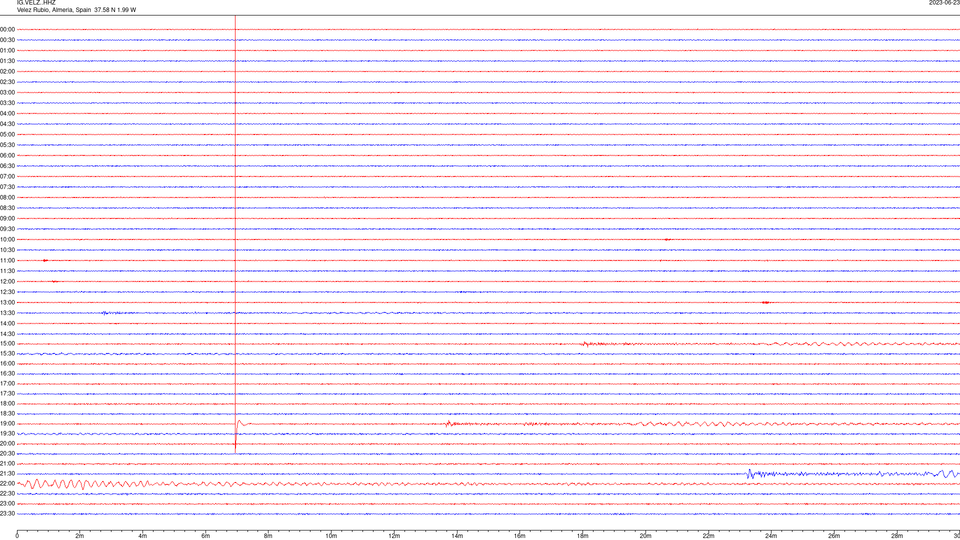Click the event onset on the 21:30 trace

coord(749,474)
